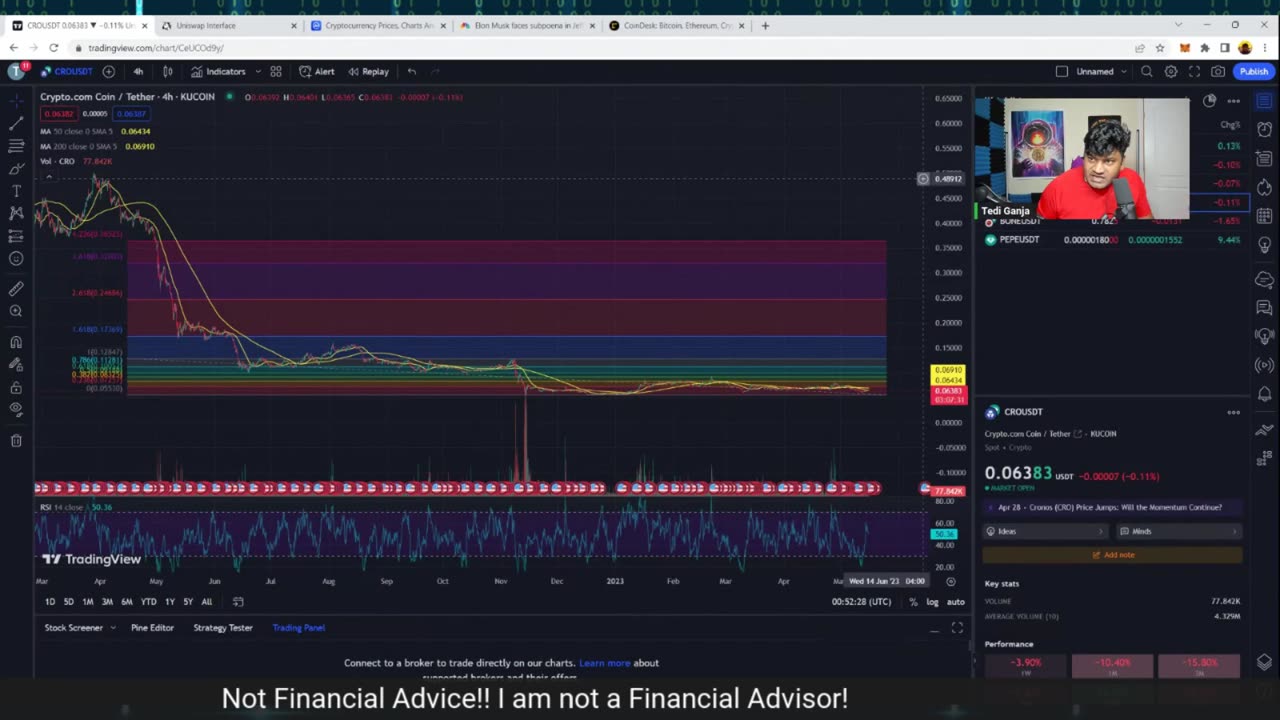Select the ruler measure tool

click(x=16, y=289)
